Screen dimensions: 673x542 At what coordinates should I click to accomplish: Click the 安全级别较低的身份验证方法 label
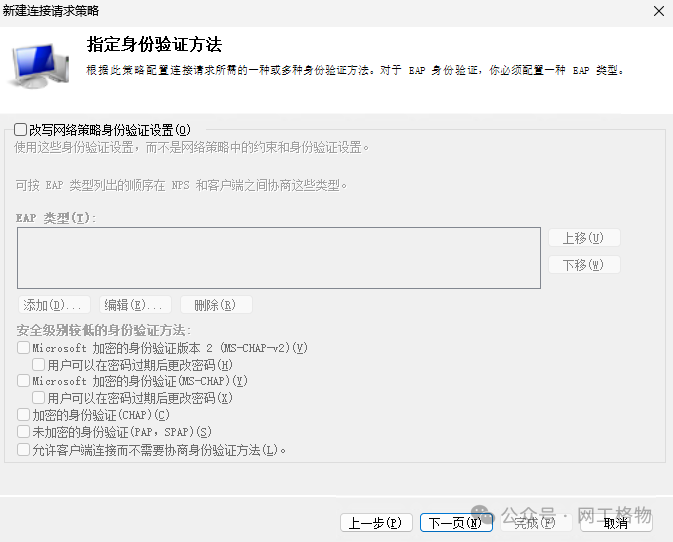pyautogui.click(x=104, y=330)
